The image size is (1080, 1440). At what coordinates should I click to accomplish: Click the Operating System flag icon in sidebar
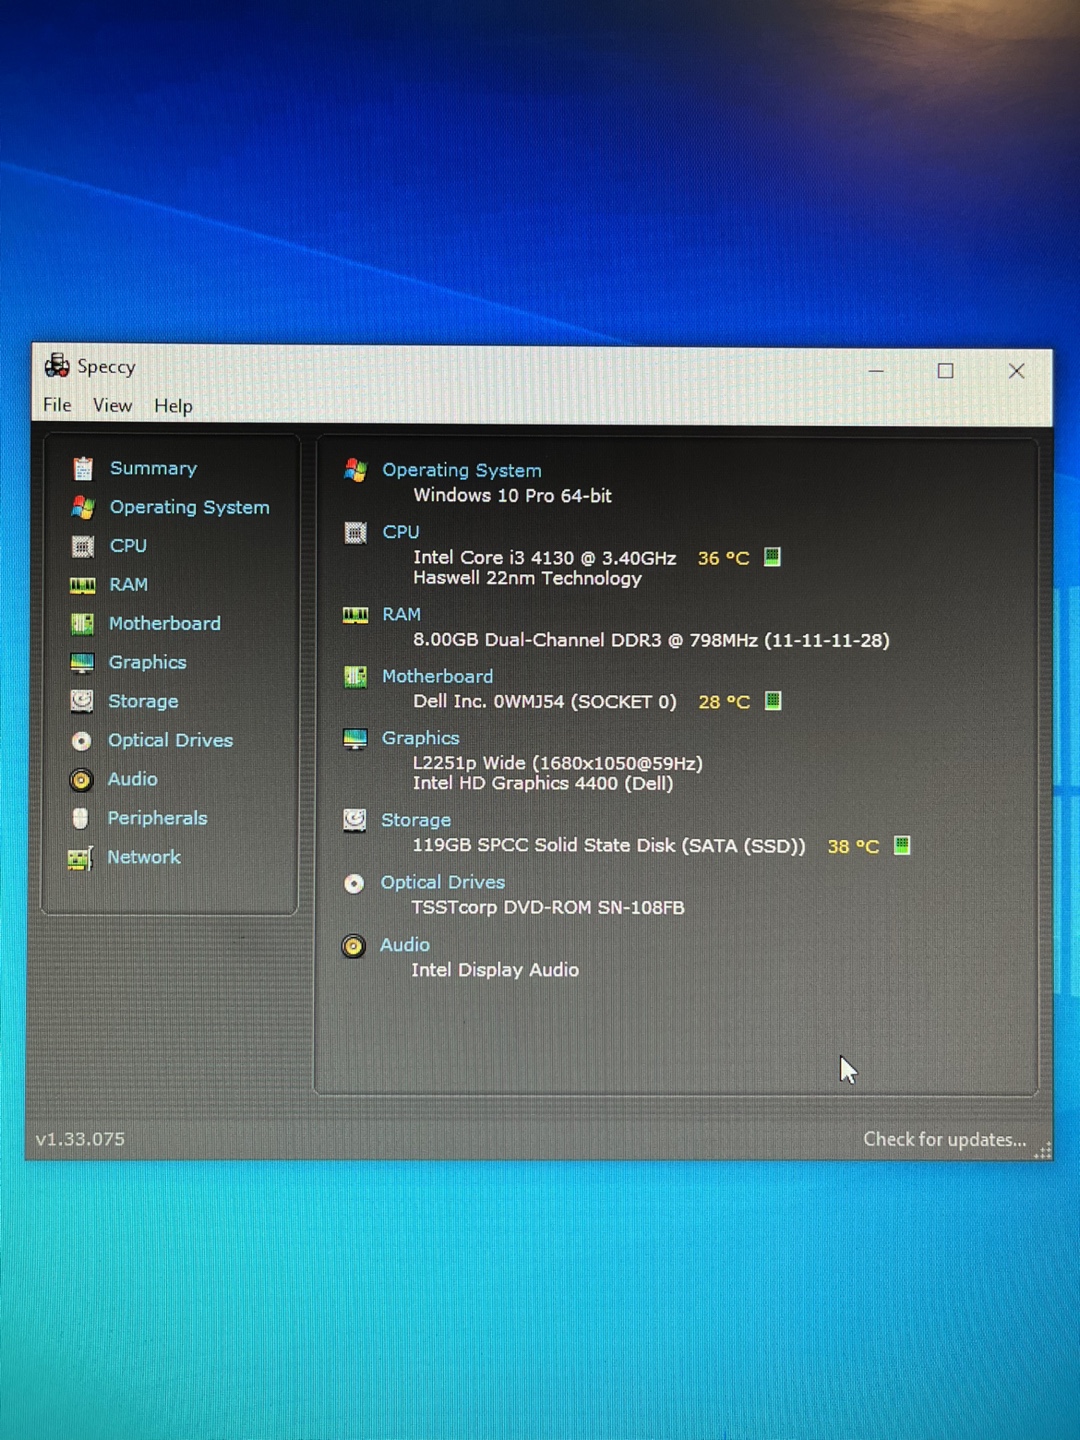pyautogui.click(x=83, y=507)
